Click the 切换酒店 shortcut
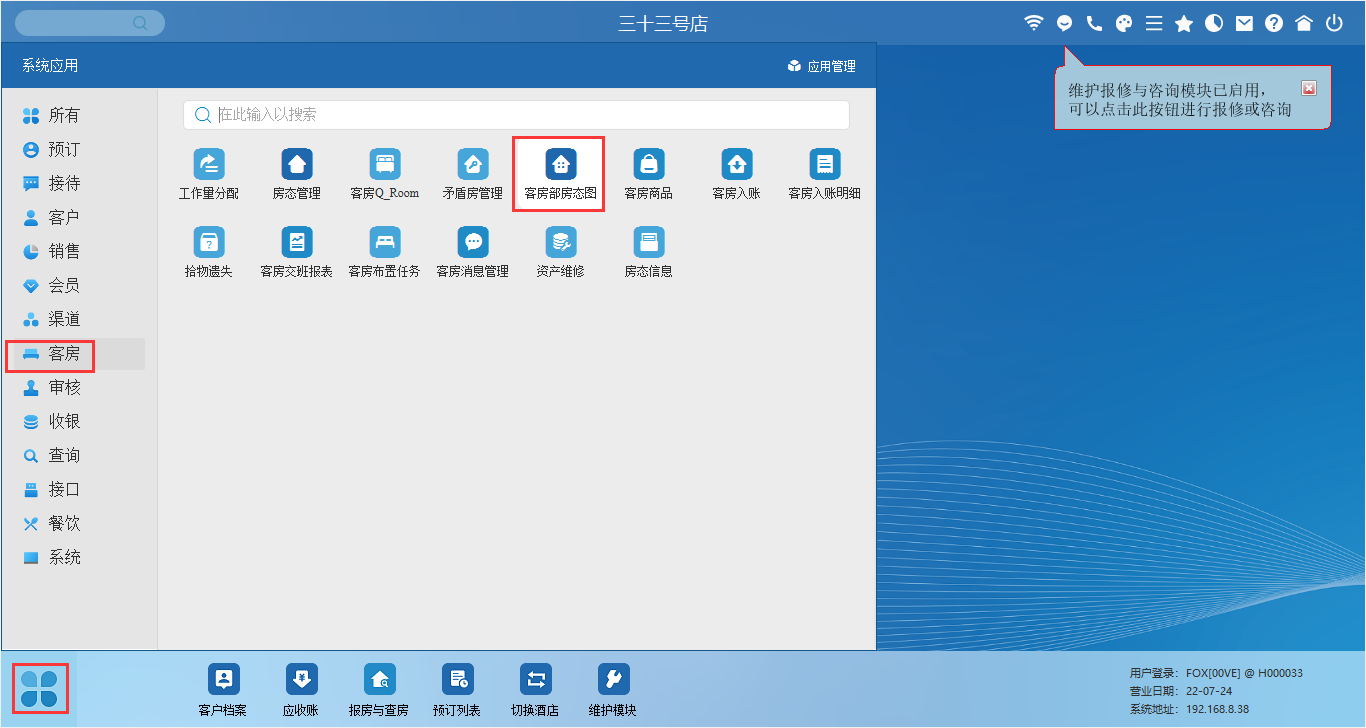This screenshot has height=728, width=1366. [x=535, y=691]
